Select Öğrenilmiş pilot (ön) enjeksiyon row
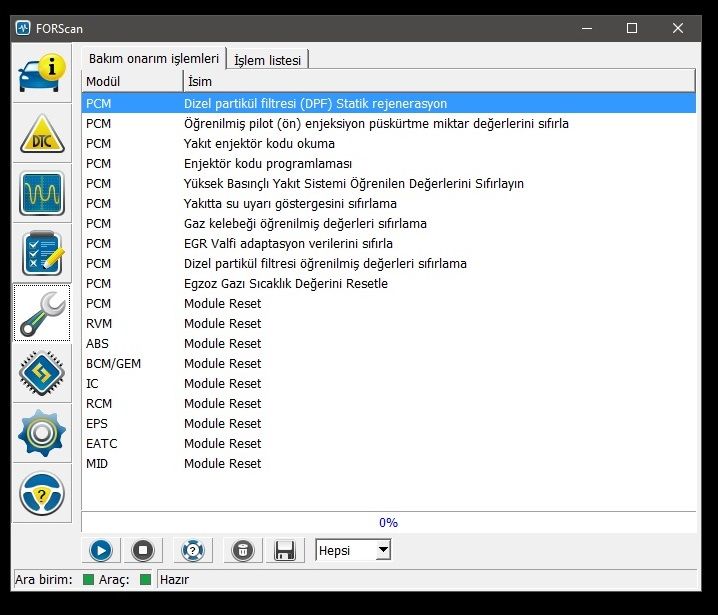The image size is (718, 615). click(x=389, y=124)
